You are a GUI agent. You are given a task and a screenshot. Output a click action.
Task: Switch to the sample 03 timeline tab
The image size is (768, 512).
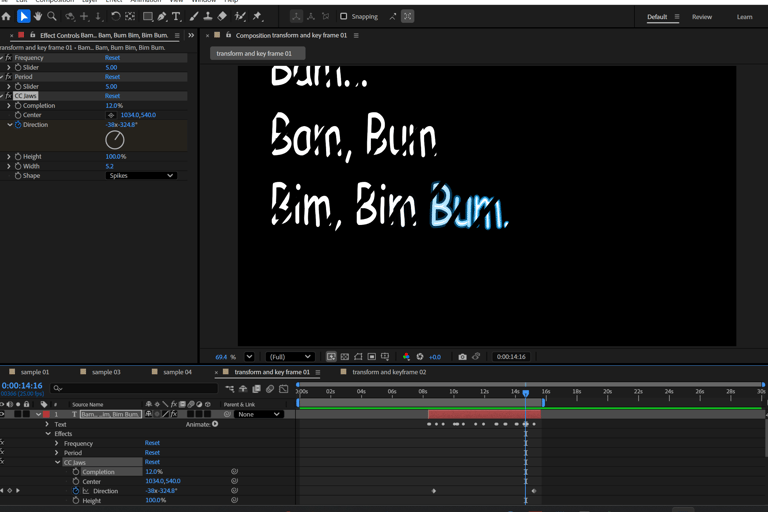pyautogui.click(x=106, y=372)
